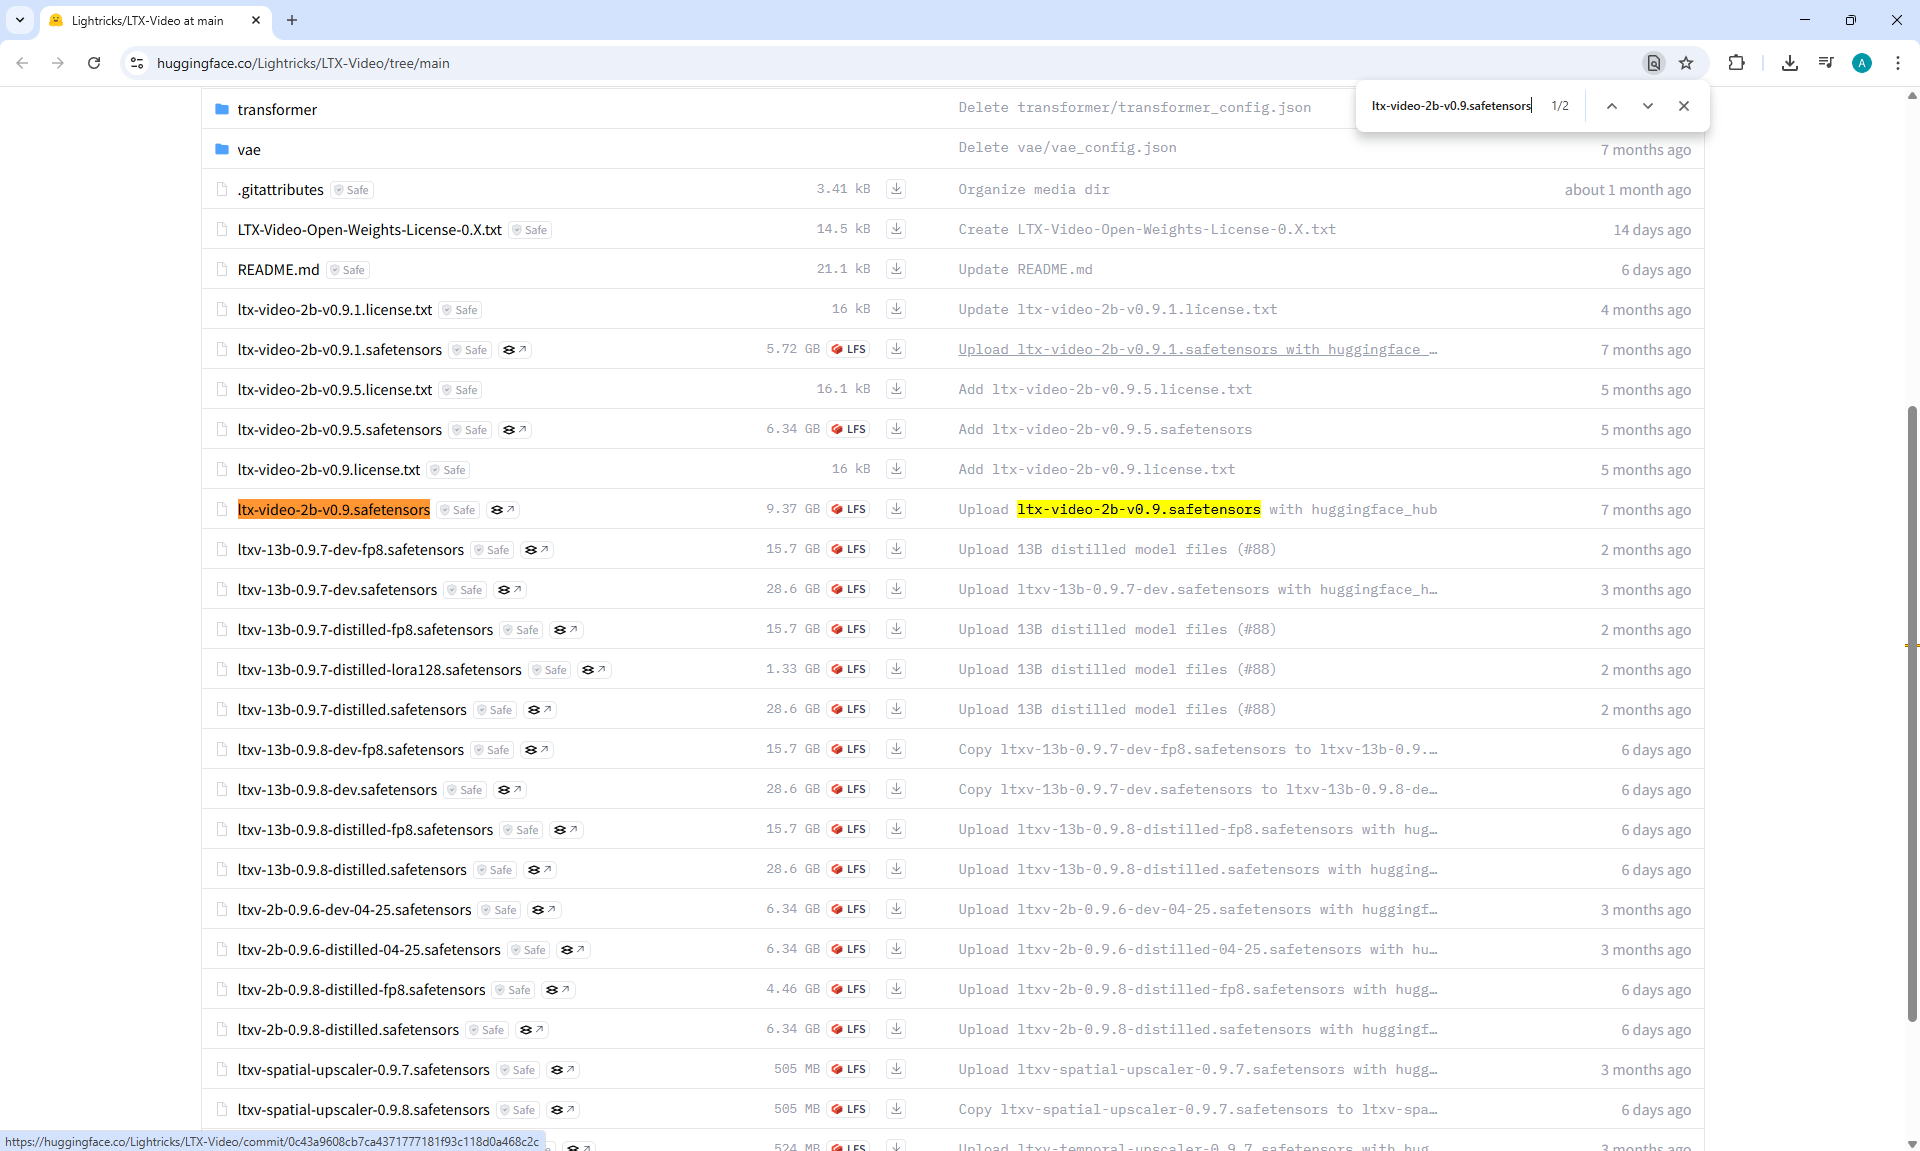
Task: Click LFS badge for ltx-video-2b-v0.9.1.safetensors
Action: click(x=849, y=349)
